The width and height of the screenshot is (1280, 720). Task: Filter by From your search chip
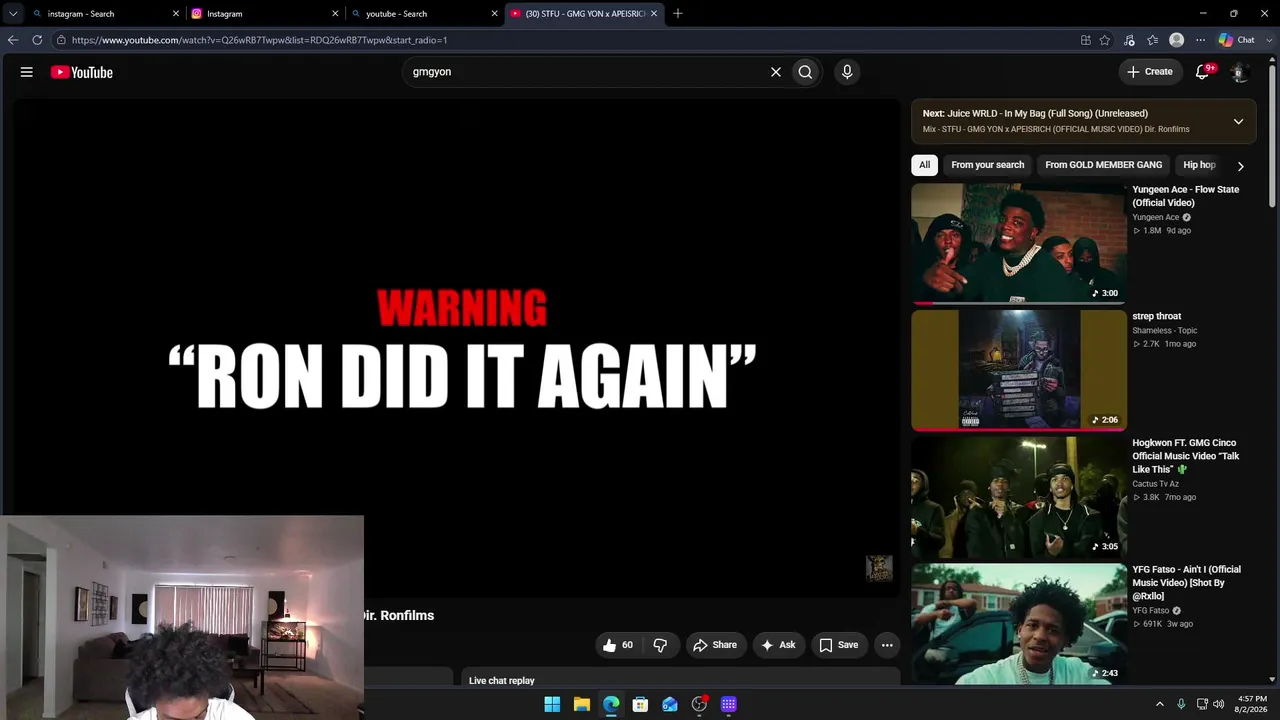point(988,165)
